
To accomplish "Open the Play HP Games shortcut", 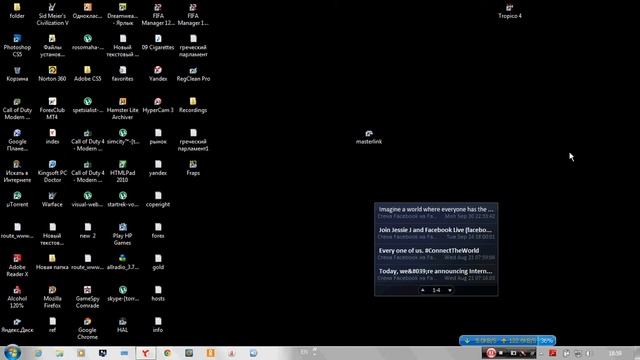I will tap(122, 234).
